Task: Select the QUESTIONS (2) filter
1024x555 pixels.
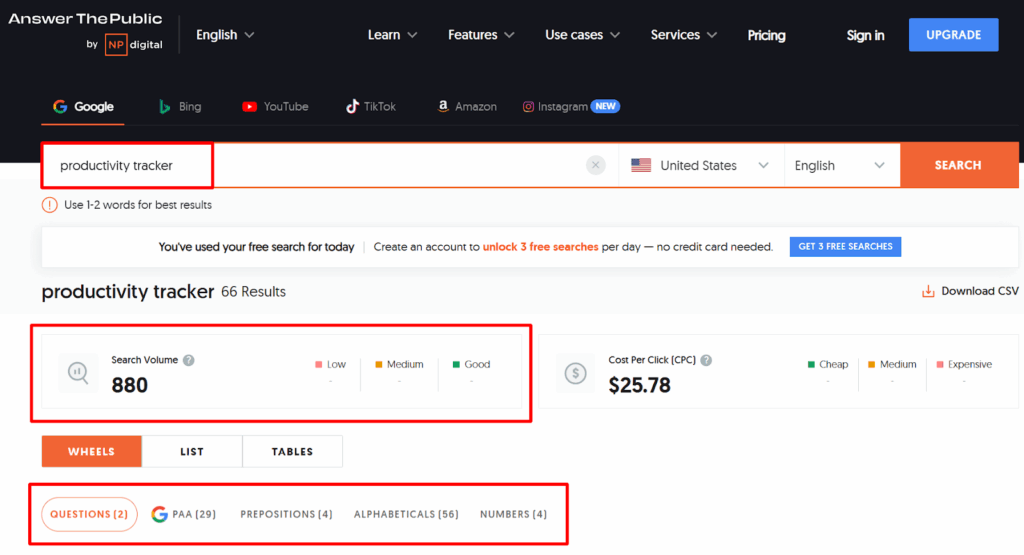Action: (89, 514)
